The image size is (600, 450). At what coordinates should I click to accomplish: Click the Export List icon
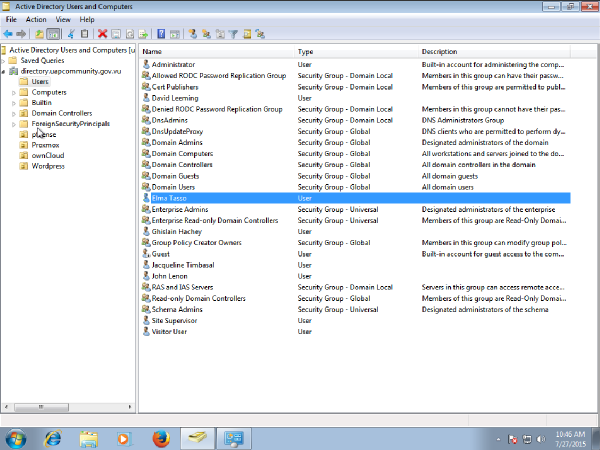tap(143, 34)
